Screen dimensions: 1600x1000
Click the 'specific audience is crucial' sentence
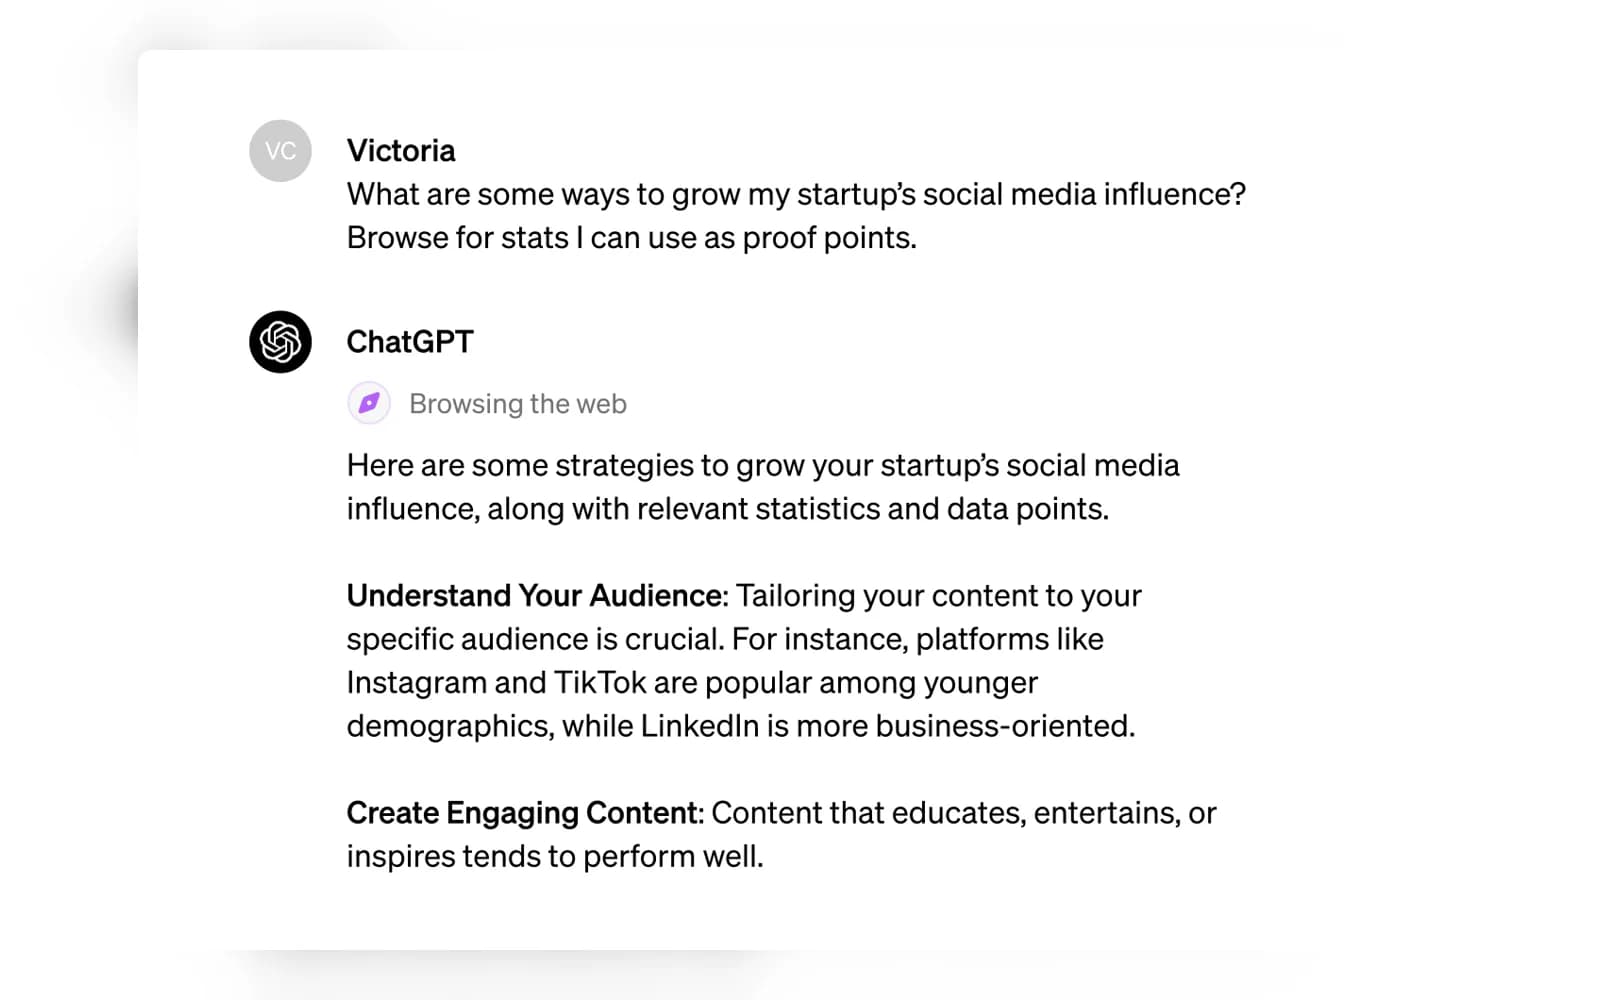tap(534, 639)
